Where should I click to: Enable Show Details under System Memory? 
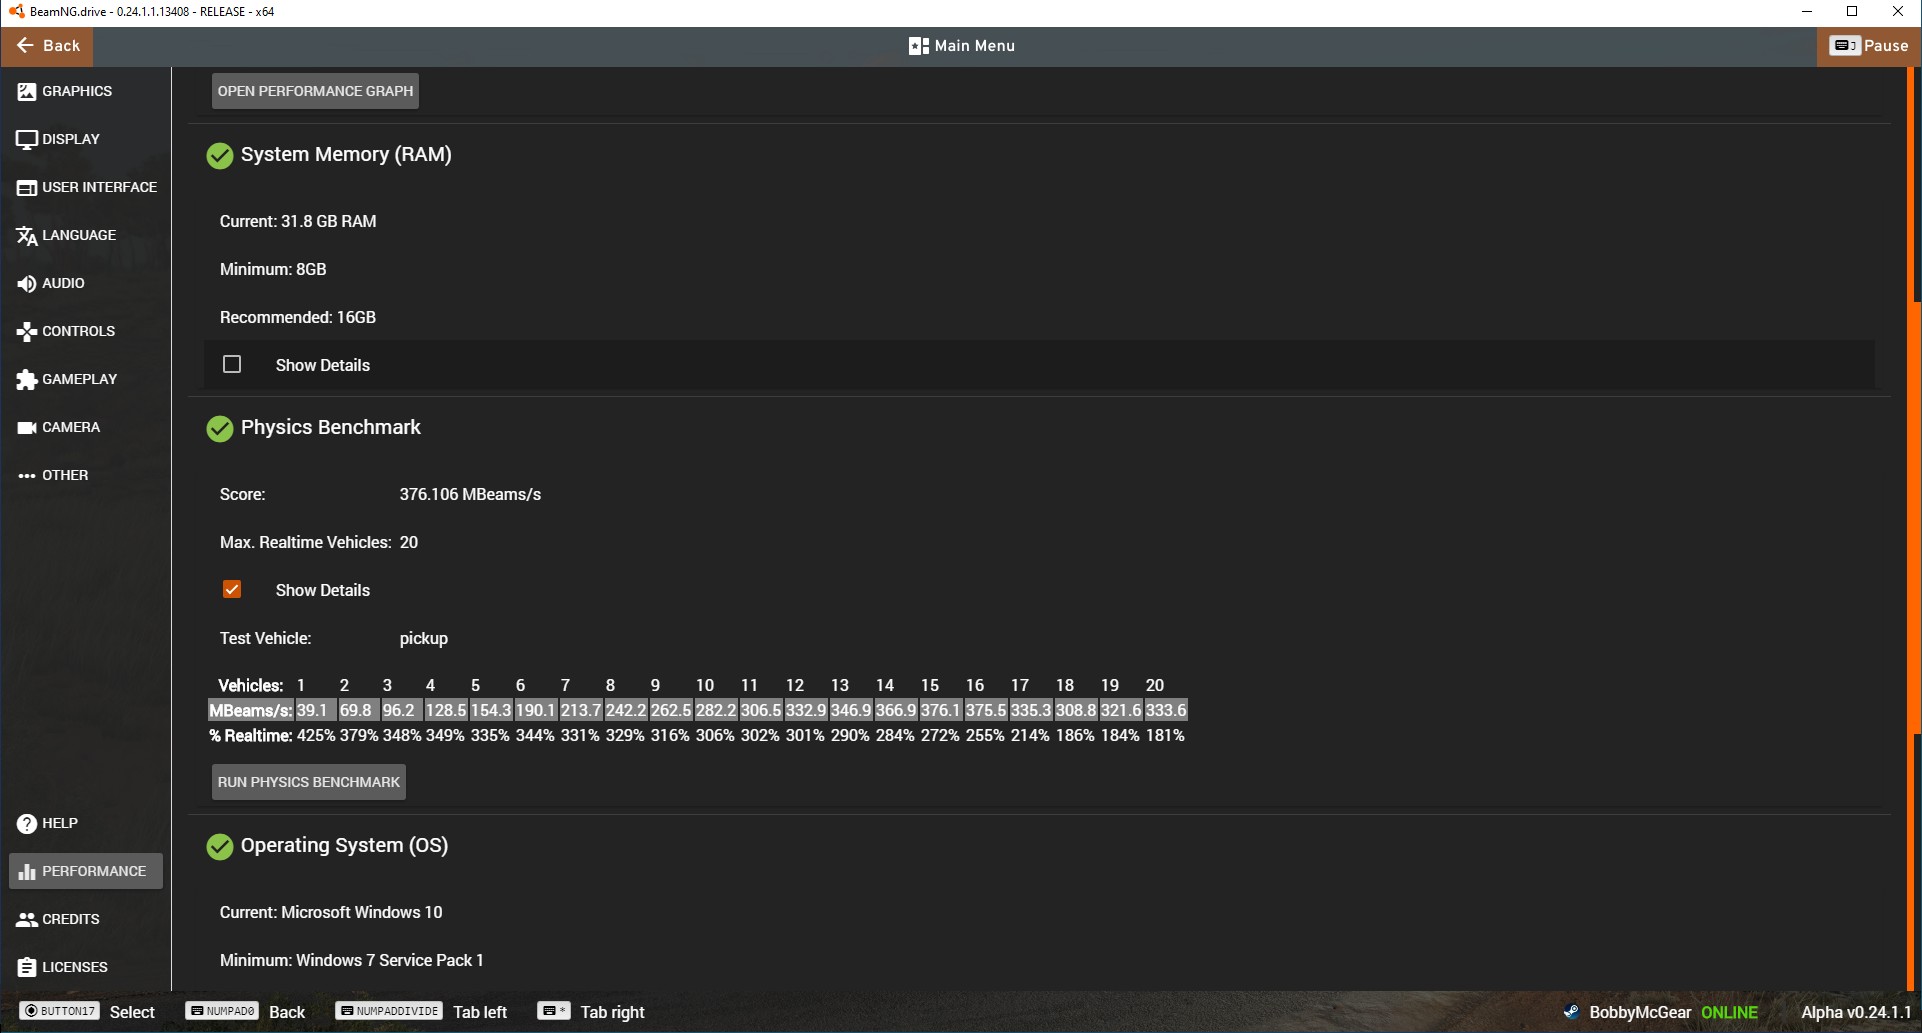tap(232, 365)
